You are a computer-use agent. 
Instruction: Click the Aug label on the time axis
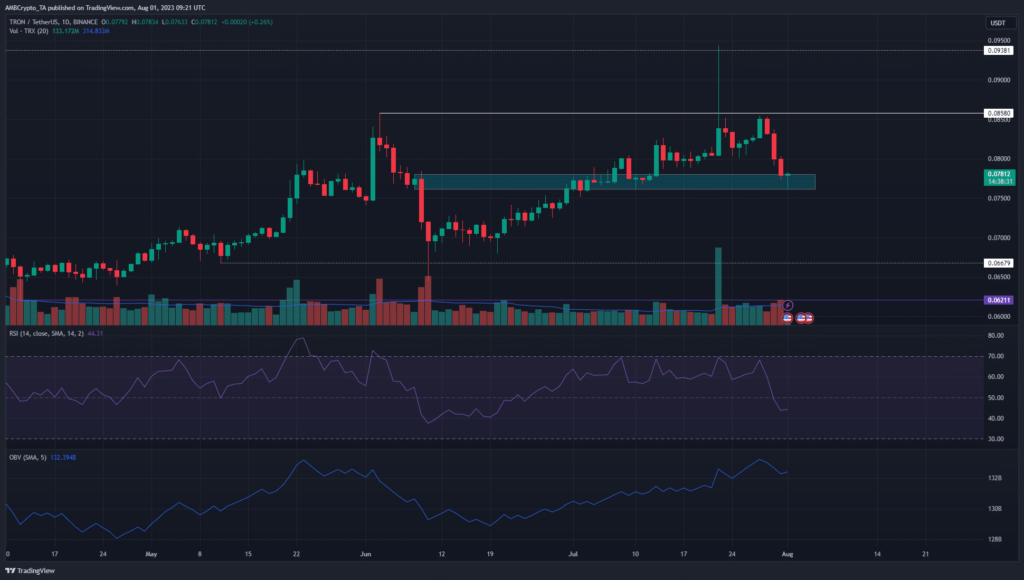789,553
